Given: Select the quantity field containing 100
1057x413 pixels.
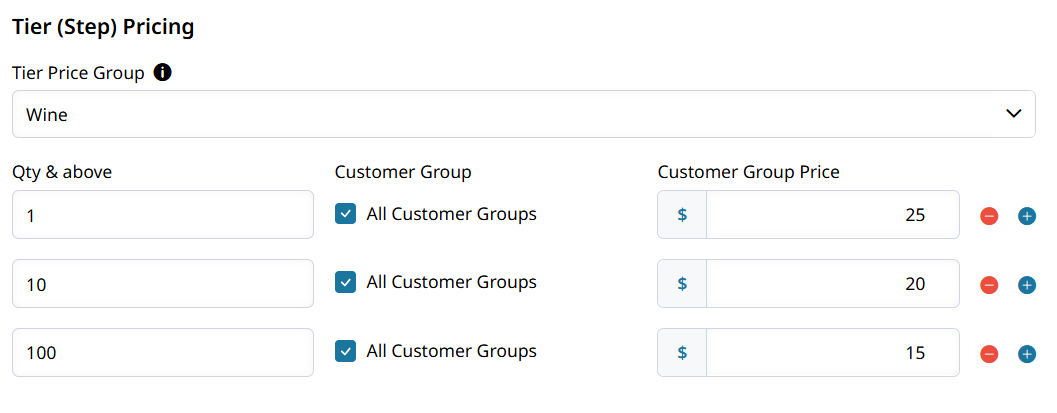Looking at the screenshot, I should (x=163, y=353).
